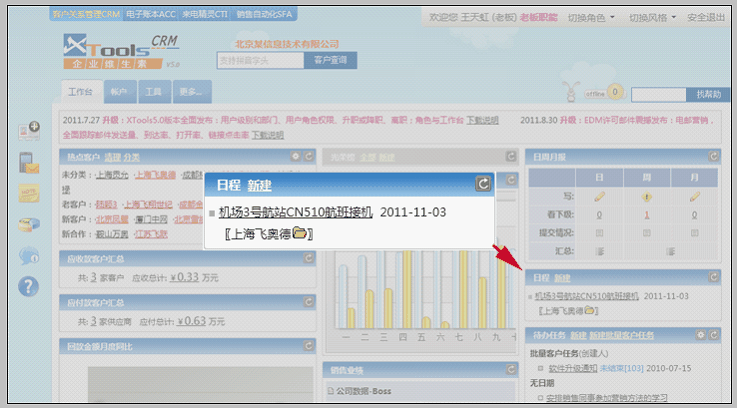
Task: Open the chat bubble sidebar icon
Action: pyautogui.click(x=29, y=255)
